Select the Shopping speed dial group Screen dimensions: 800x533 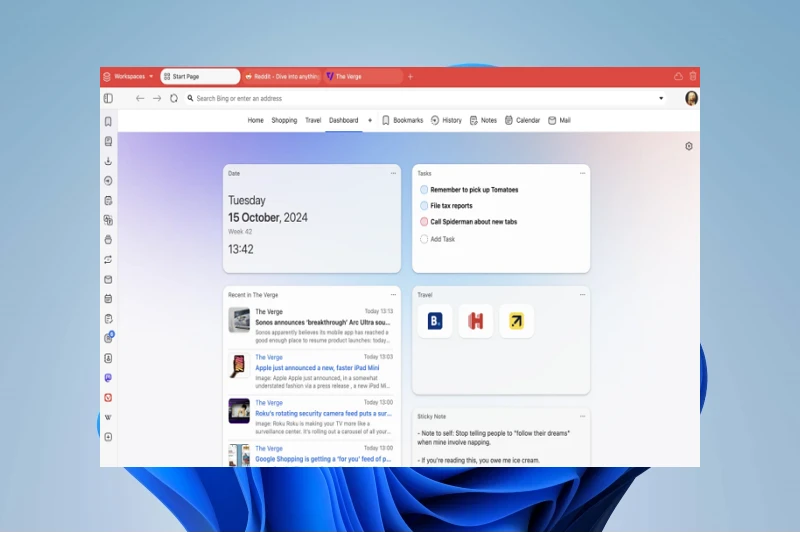pyautogui.click(x=284, y=120)
